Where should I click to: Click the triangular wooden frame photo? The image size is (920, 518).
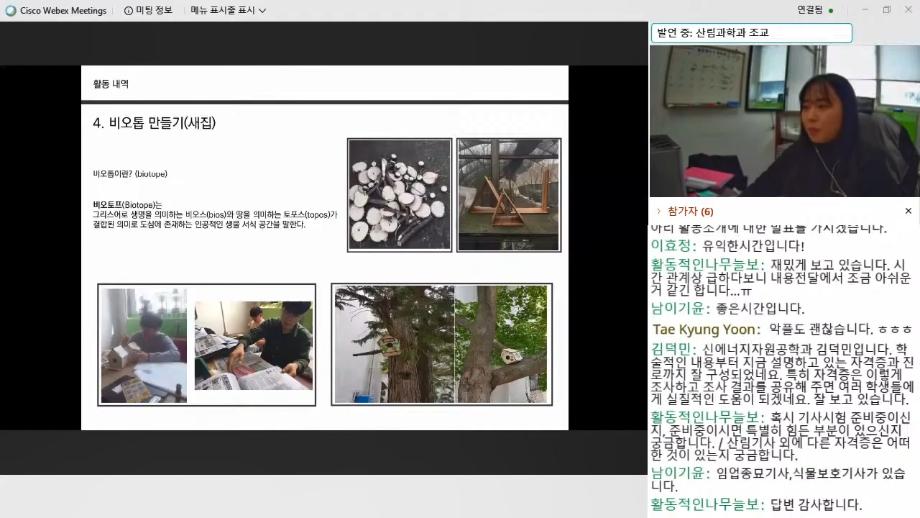click(x=509, y=195)
